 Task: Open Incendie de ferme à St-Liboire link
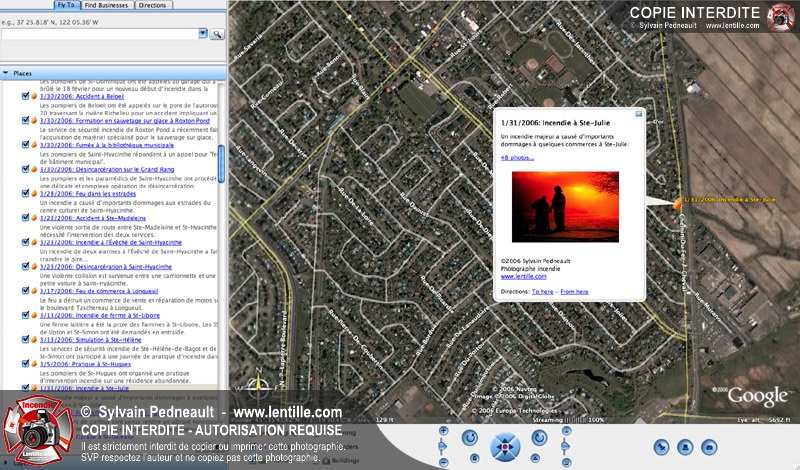(99, 315)
